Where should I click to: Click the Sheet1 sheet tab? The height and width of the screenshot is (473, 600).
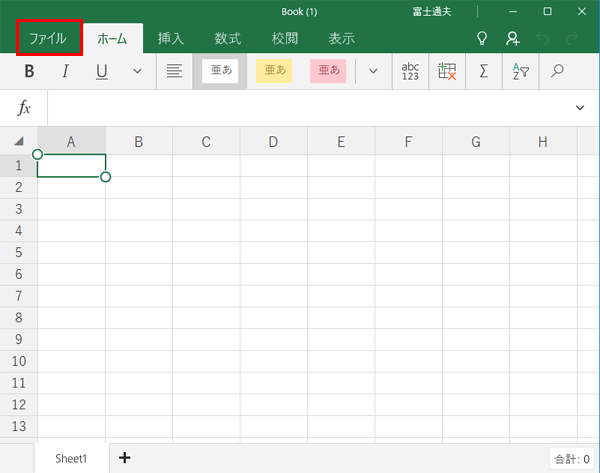pyautogui.click(x=71, y=458)
